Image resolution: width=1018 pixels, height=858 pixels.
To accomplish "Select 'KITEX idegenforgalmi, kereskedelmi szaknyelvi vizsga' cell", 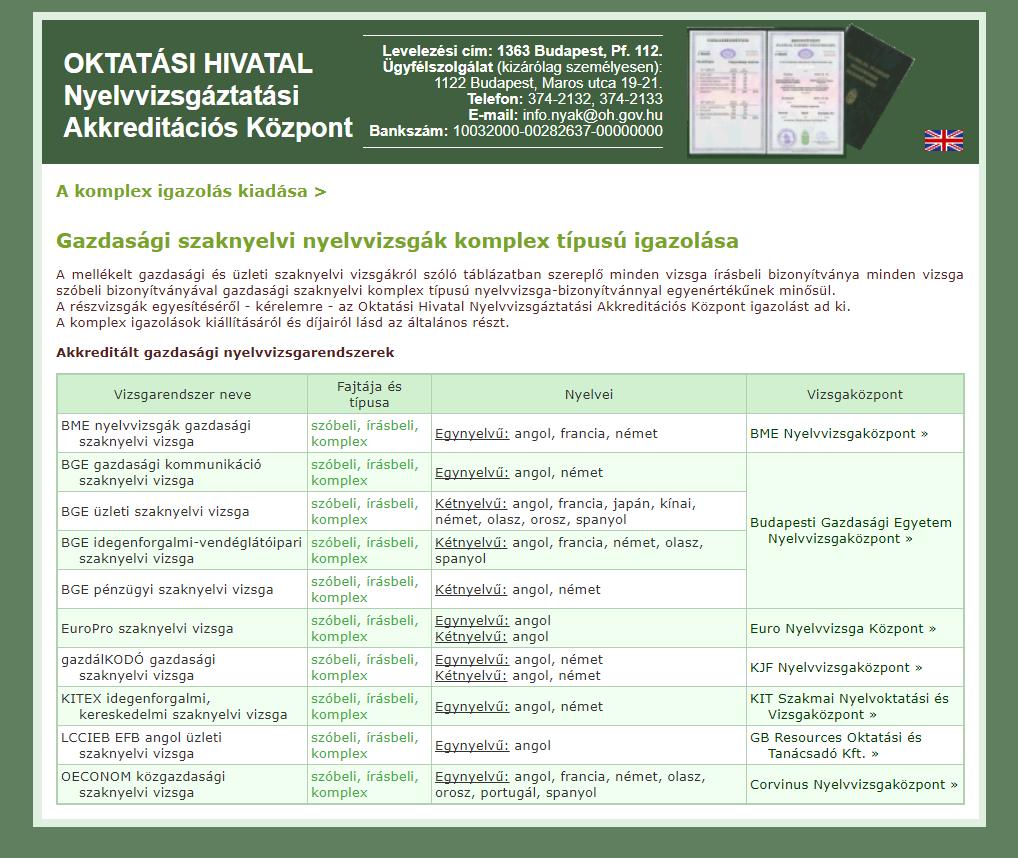I will (182, 705).
